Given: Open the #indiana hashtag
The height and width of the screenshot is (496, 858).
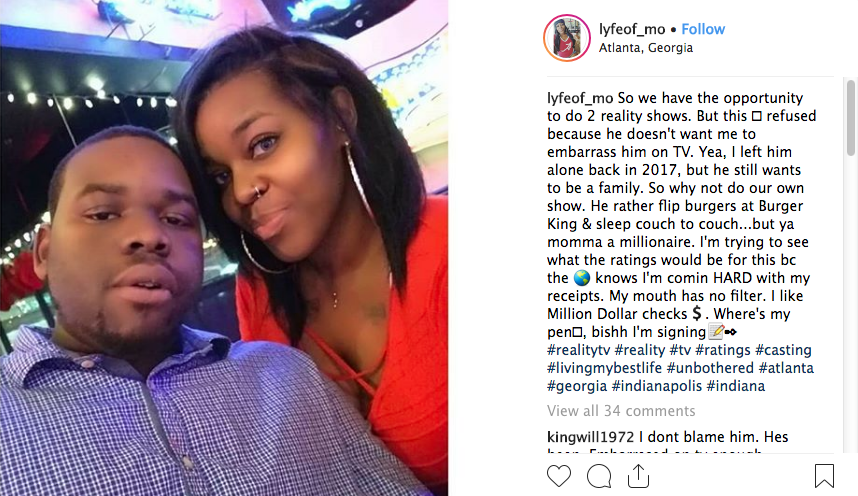Looking at the screenshot, I should point(736,386).
